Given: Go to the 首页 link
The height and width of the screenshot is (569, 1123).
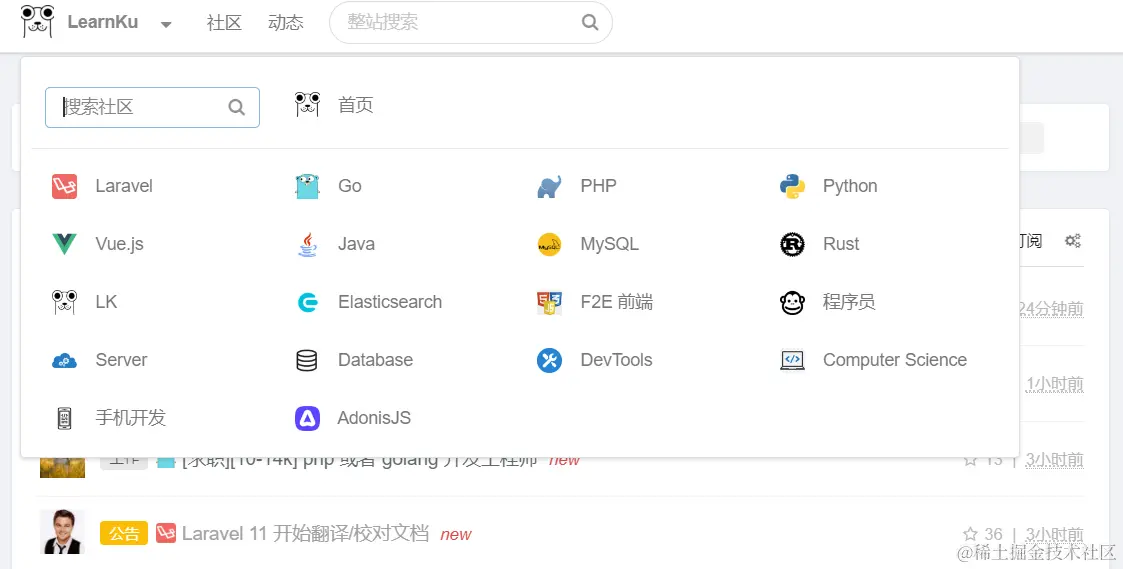Looking at the screenshot, I should 356,105.
